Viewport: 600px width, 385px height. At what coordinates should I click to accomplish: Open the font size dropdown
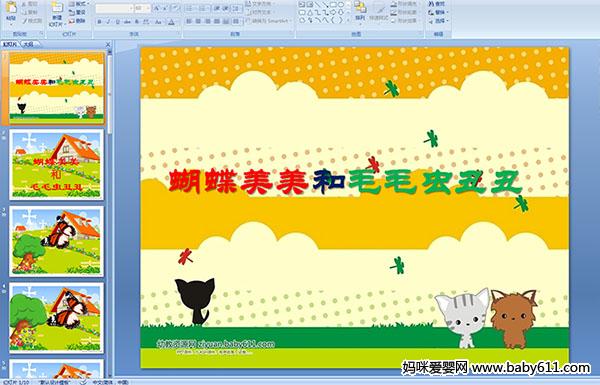pyautogui.click(x=143, y=8)
